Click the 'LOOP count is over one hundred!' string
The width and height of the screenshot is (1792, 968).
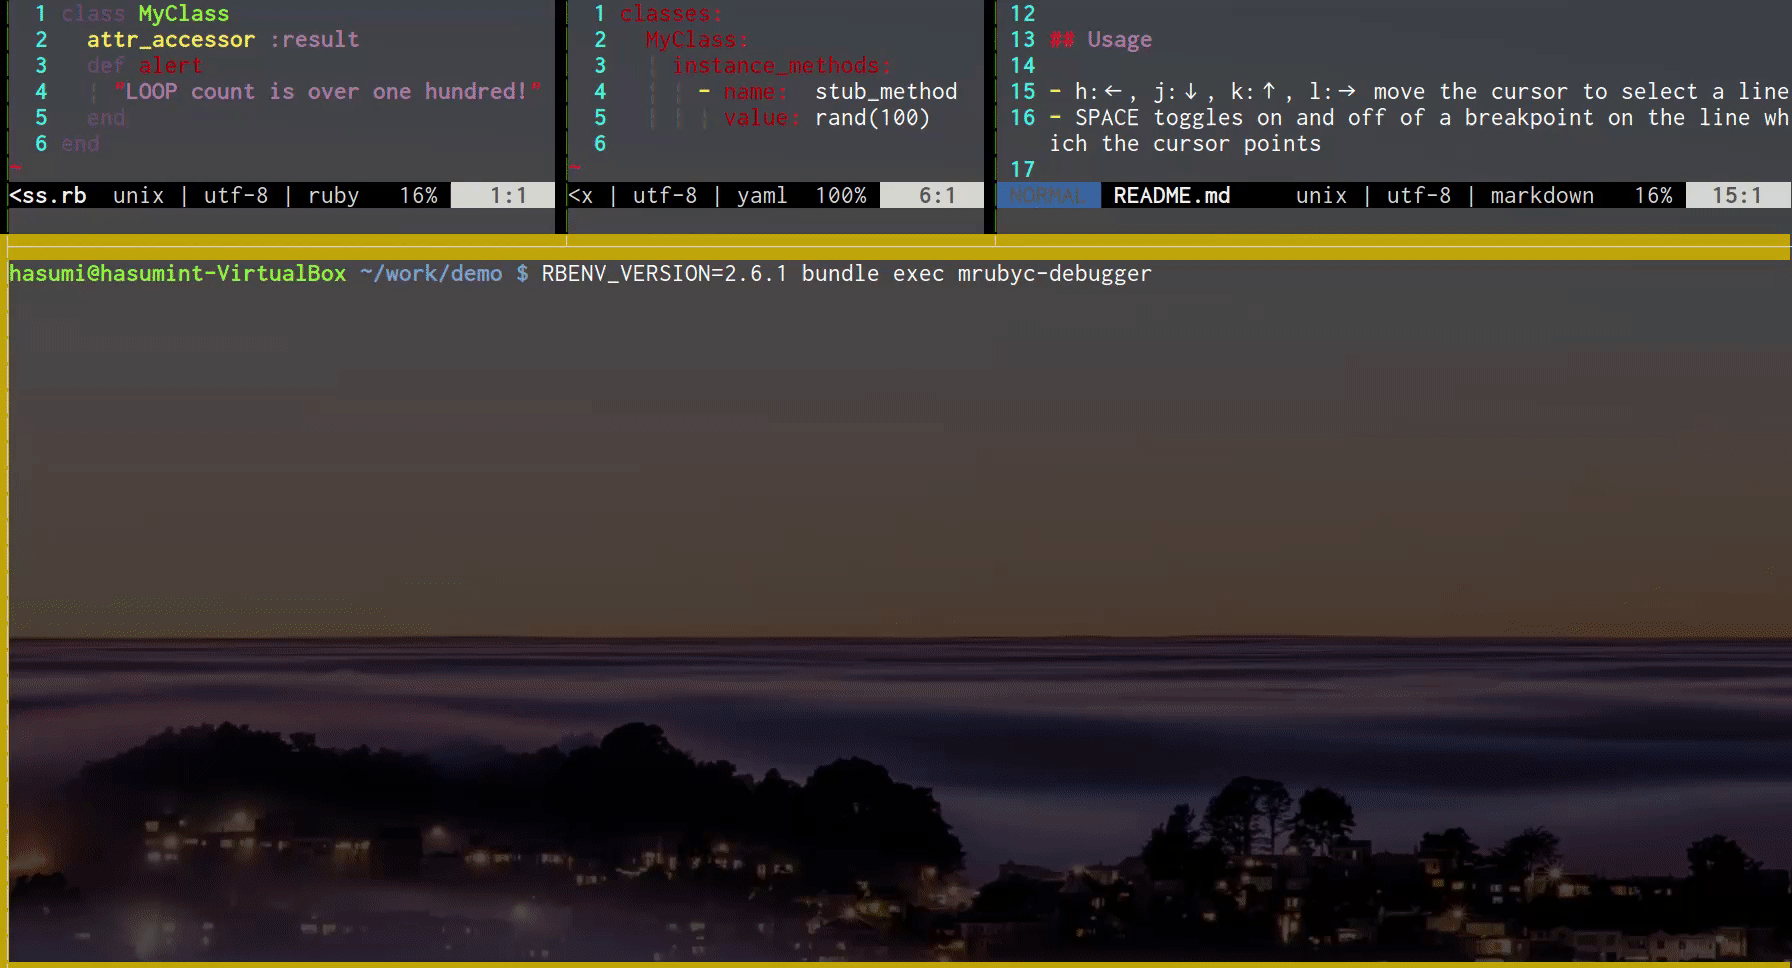(327, 92)
